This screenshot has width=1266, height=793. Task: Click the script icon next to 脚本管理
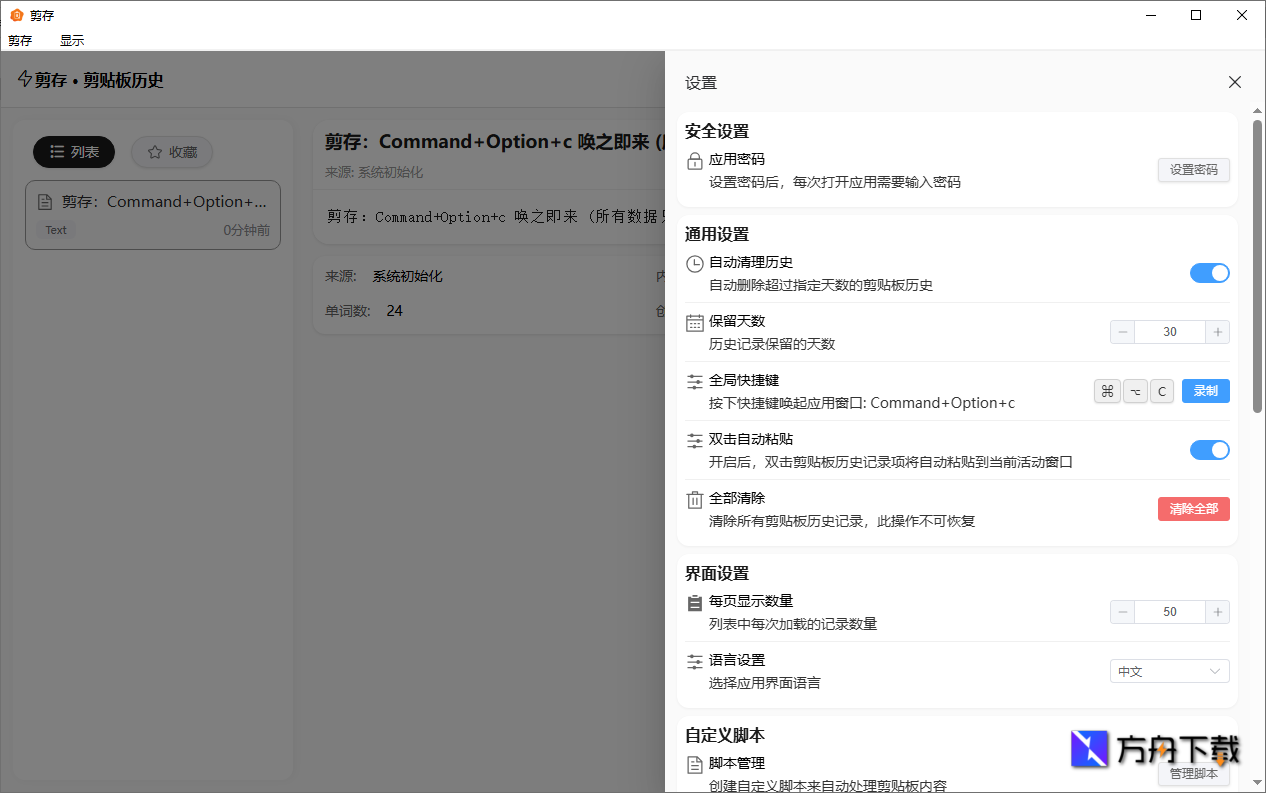coord(695,761)
